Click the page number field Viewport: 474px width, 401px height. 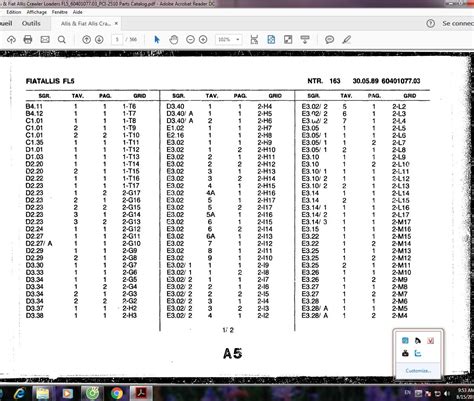pos(117,40)
